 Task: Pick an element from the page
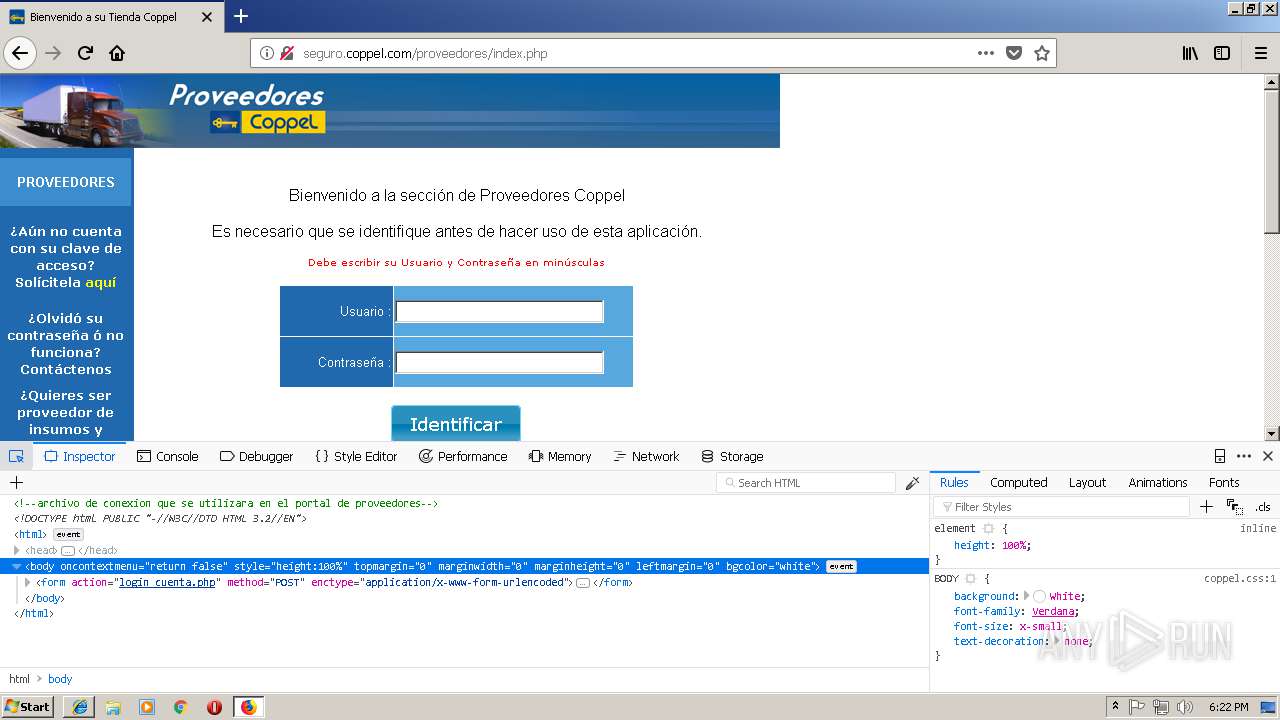click(x=16, y=456)
